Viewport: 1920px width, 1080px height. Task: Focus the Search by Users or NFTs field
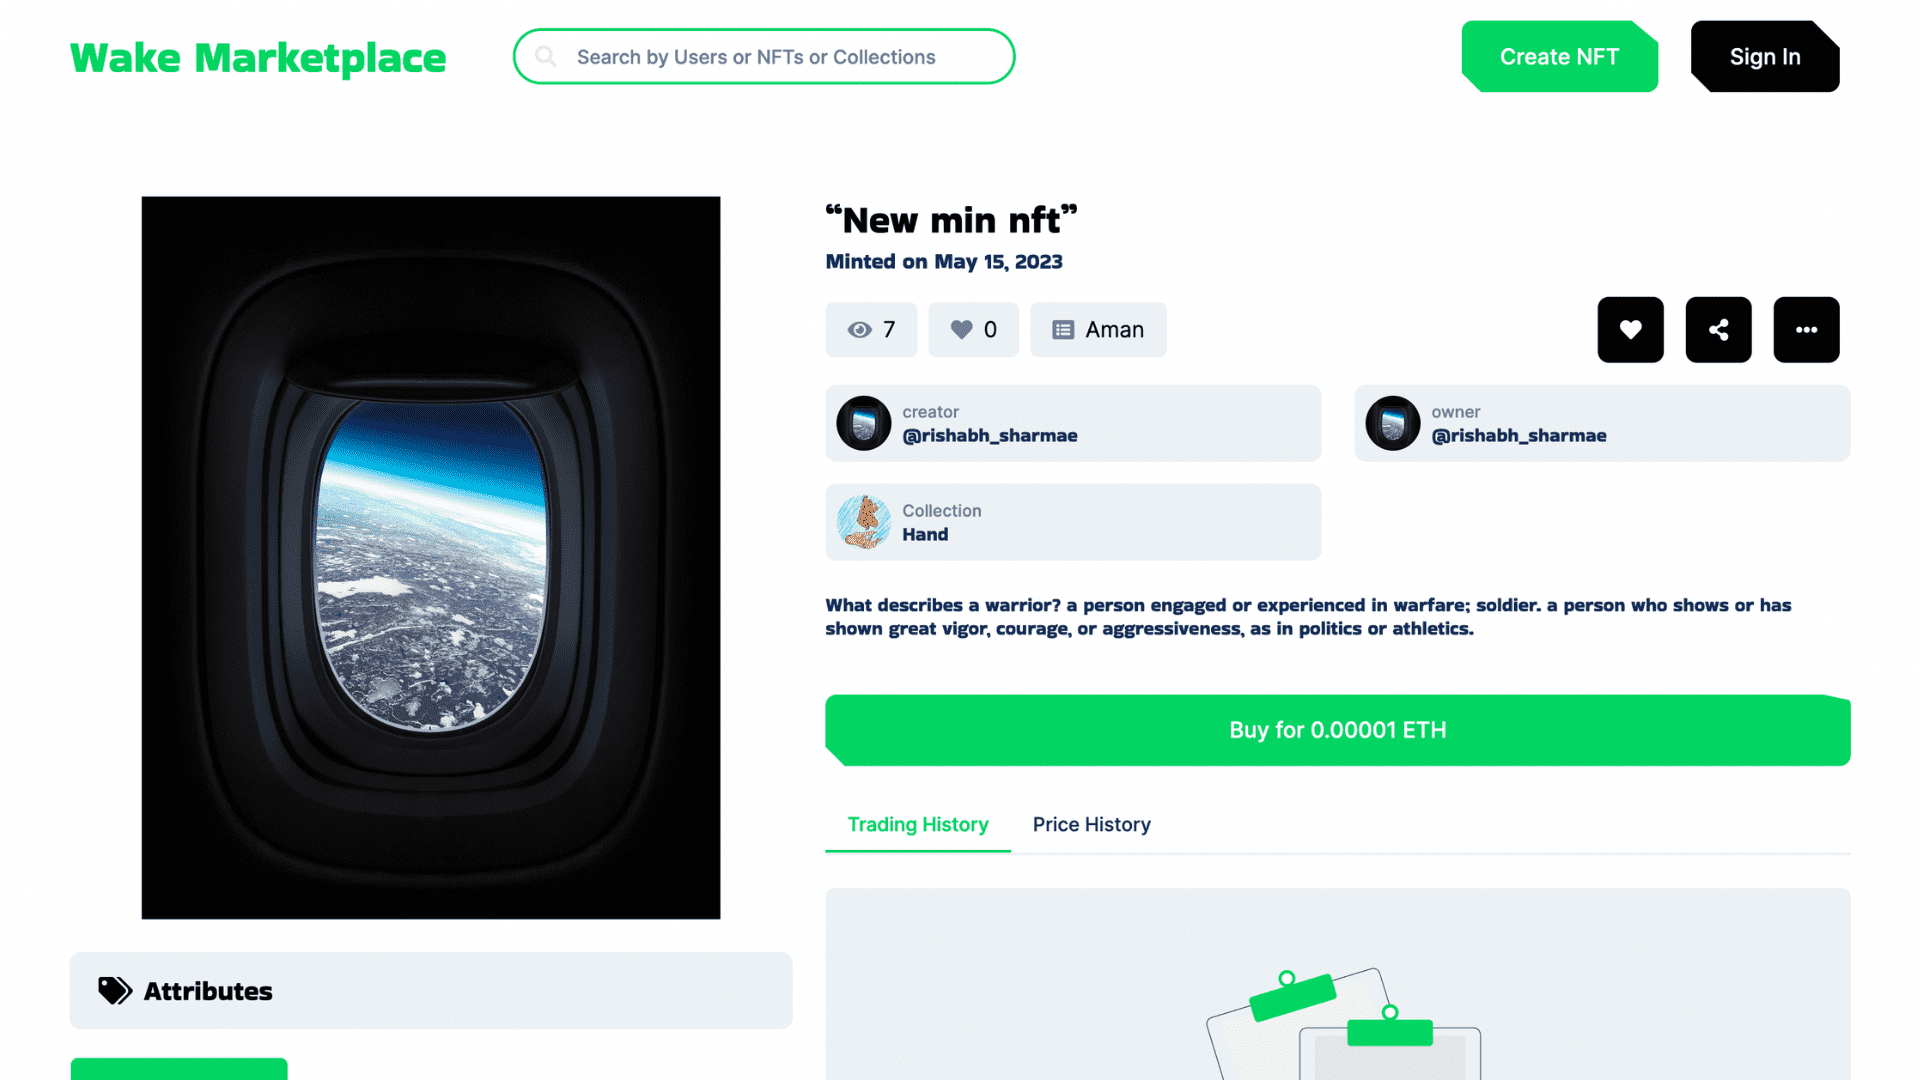click(x=764, y=57)
